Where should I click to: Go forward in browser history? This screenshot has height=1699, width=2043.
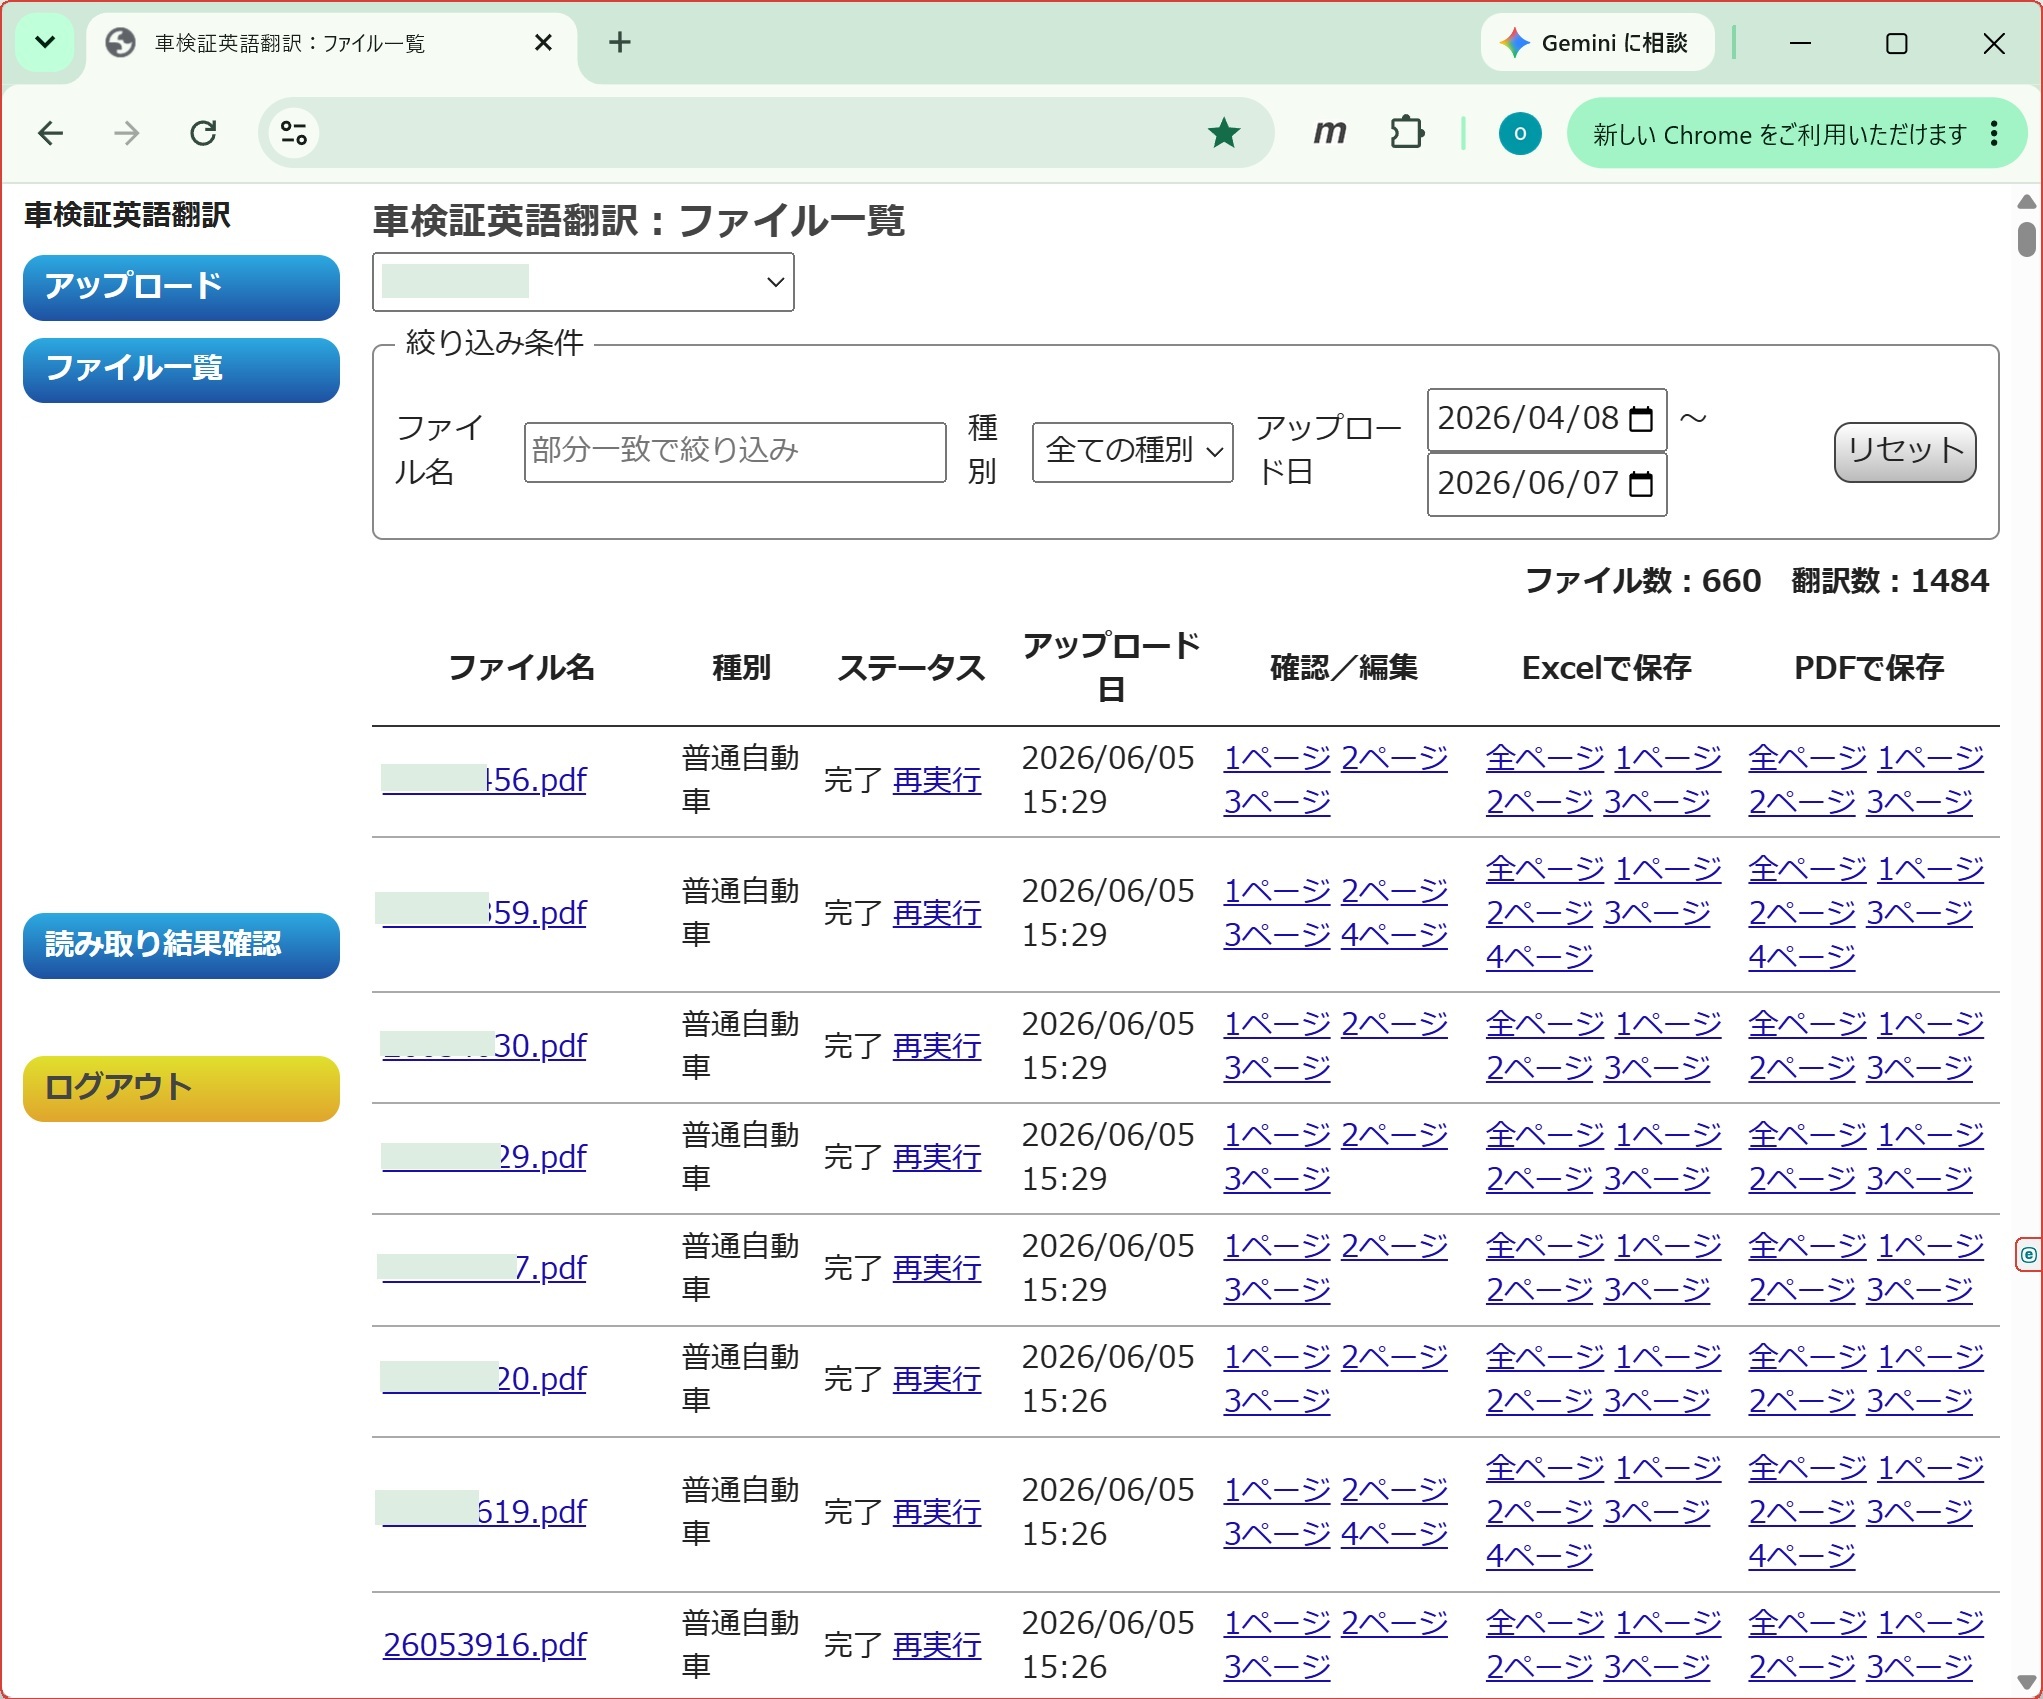click(x=126, y=133)
